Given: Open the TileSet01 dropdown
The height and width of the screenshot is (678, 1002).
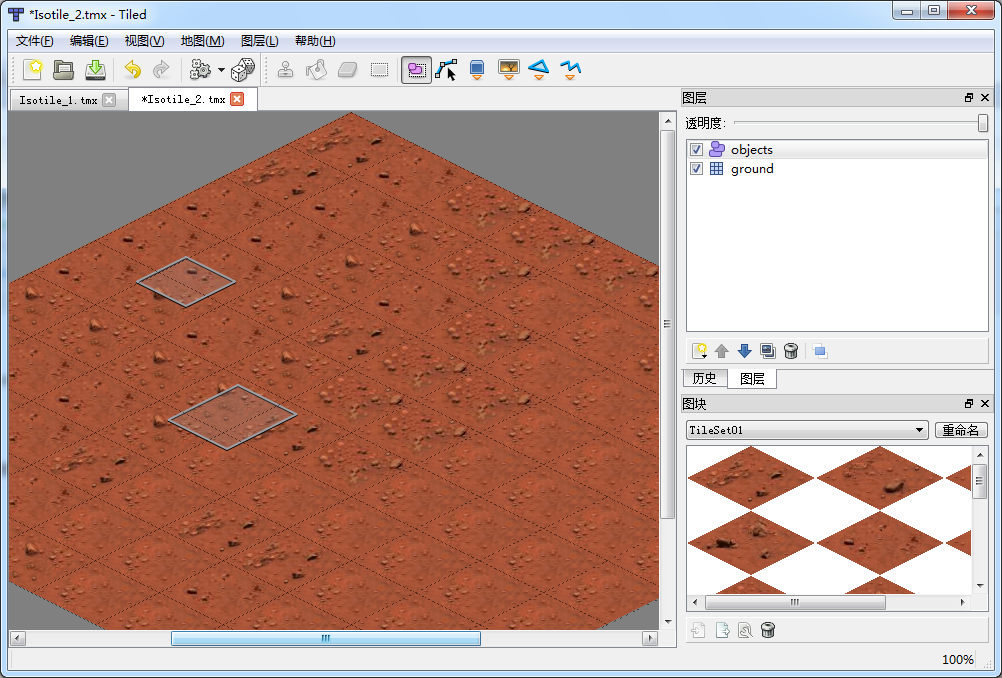Looking at the screenshot, I should (807, 430).
